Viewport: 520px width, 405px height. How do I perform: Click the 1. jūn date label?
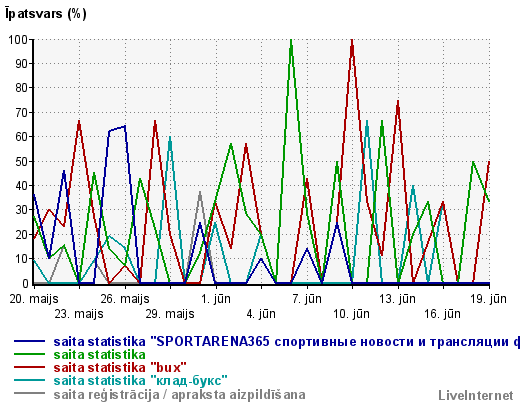point(216,299)
